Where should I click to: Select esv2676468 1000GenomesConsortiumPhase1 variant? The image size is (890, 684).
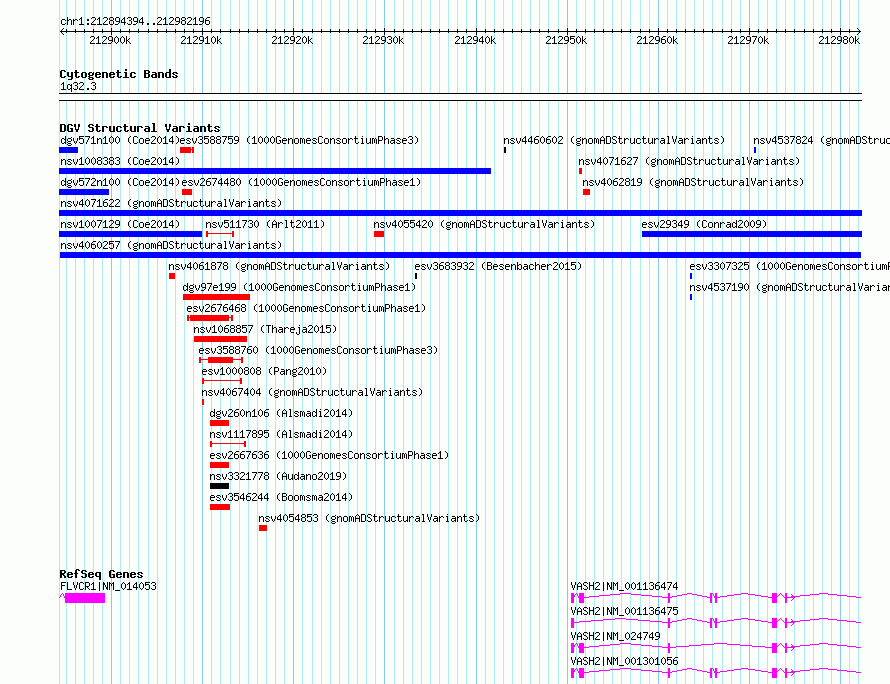coord(306,308)
